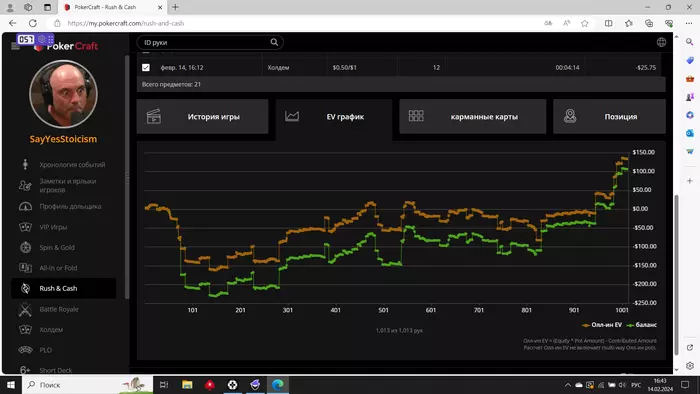This screenshot has width=700, height=394.
Task: Select the All-in or Fold sidebar icon
Action: click(25, 268)
